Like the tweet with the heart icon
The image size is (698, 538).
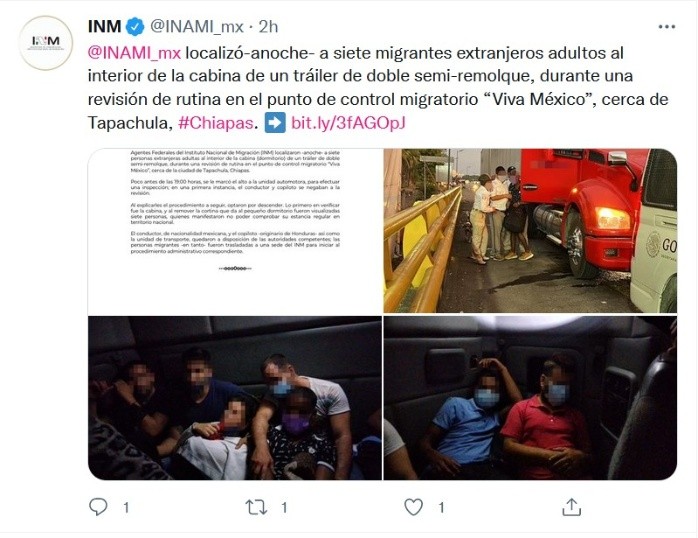coord(414,507)
